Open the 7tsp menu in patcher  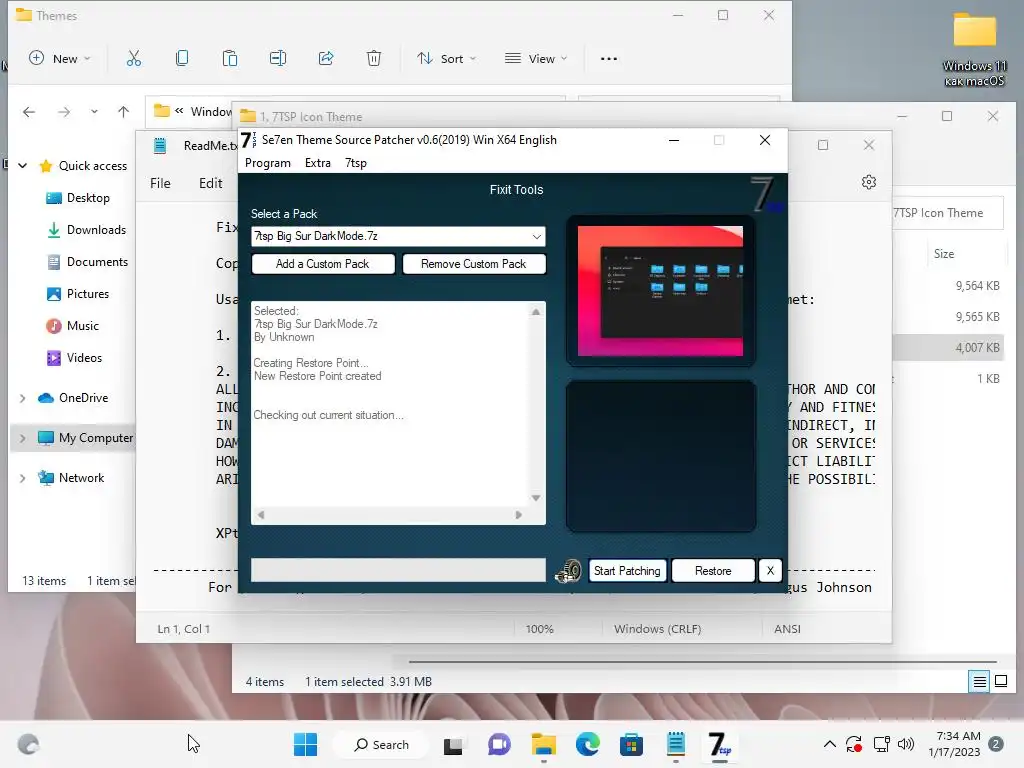356,163
